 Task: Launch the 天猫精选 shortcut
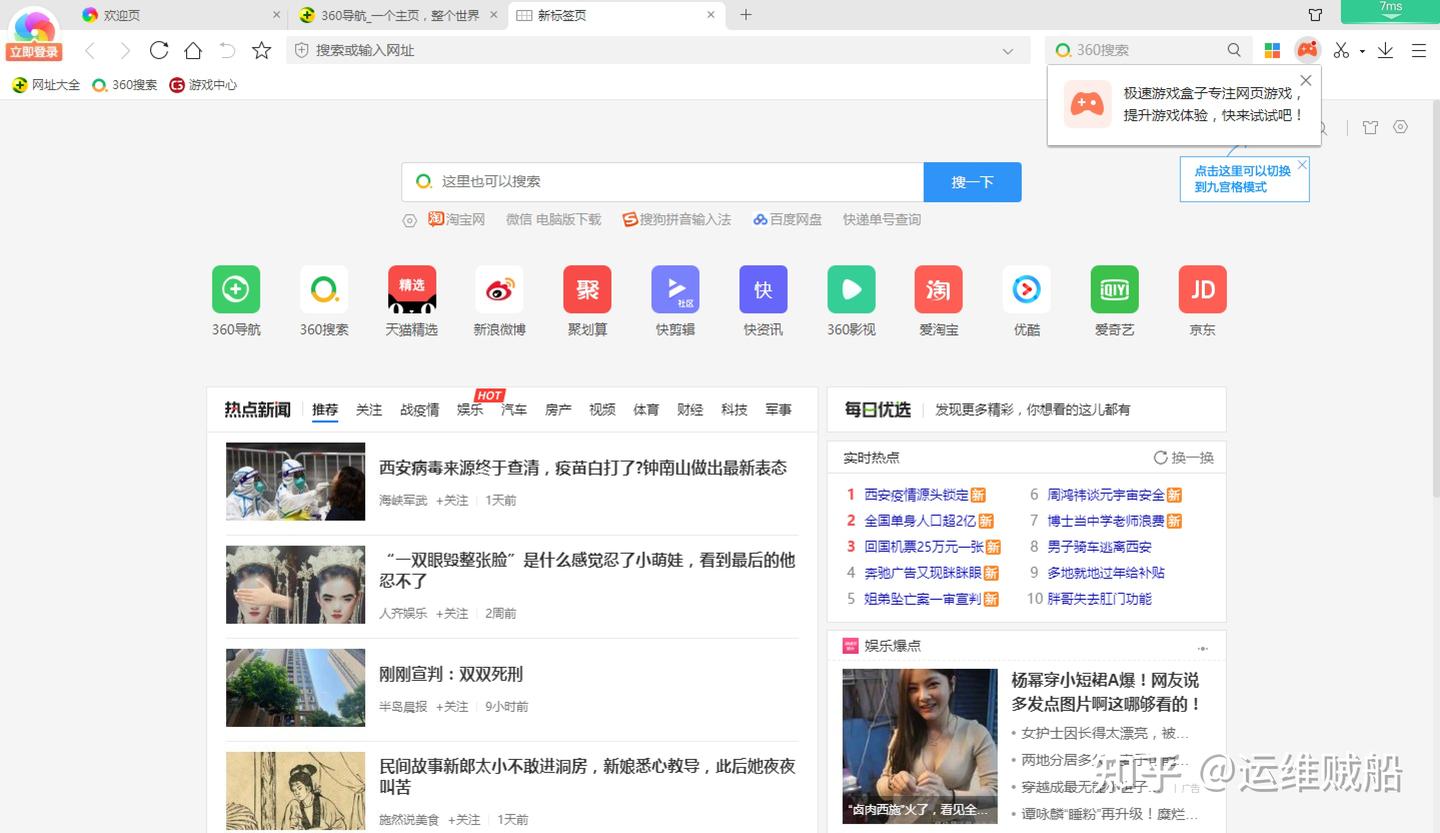(412, 290)
